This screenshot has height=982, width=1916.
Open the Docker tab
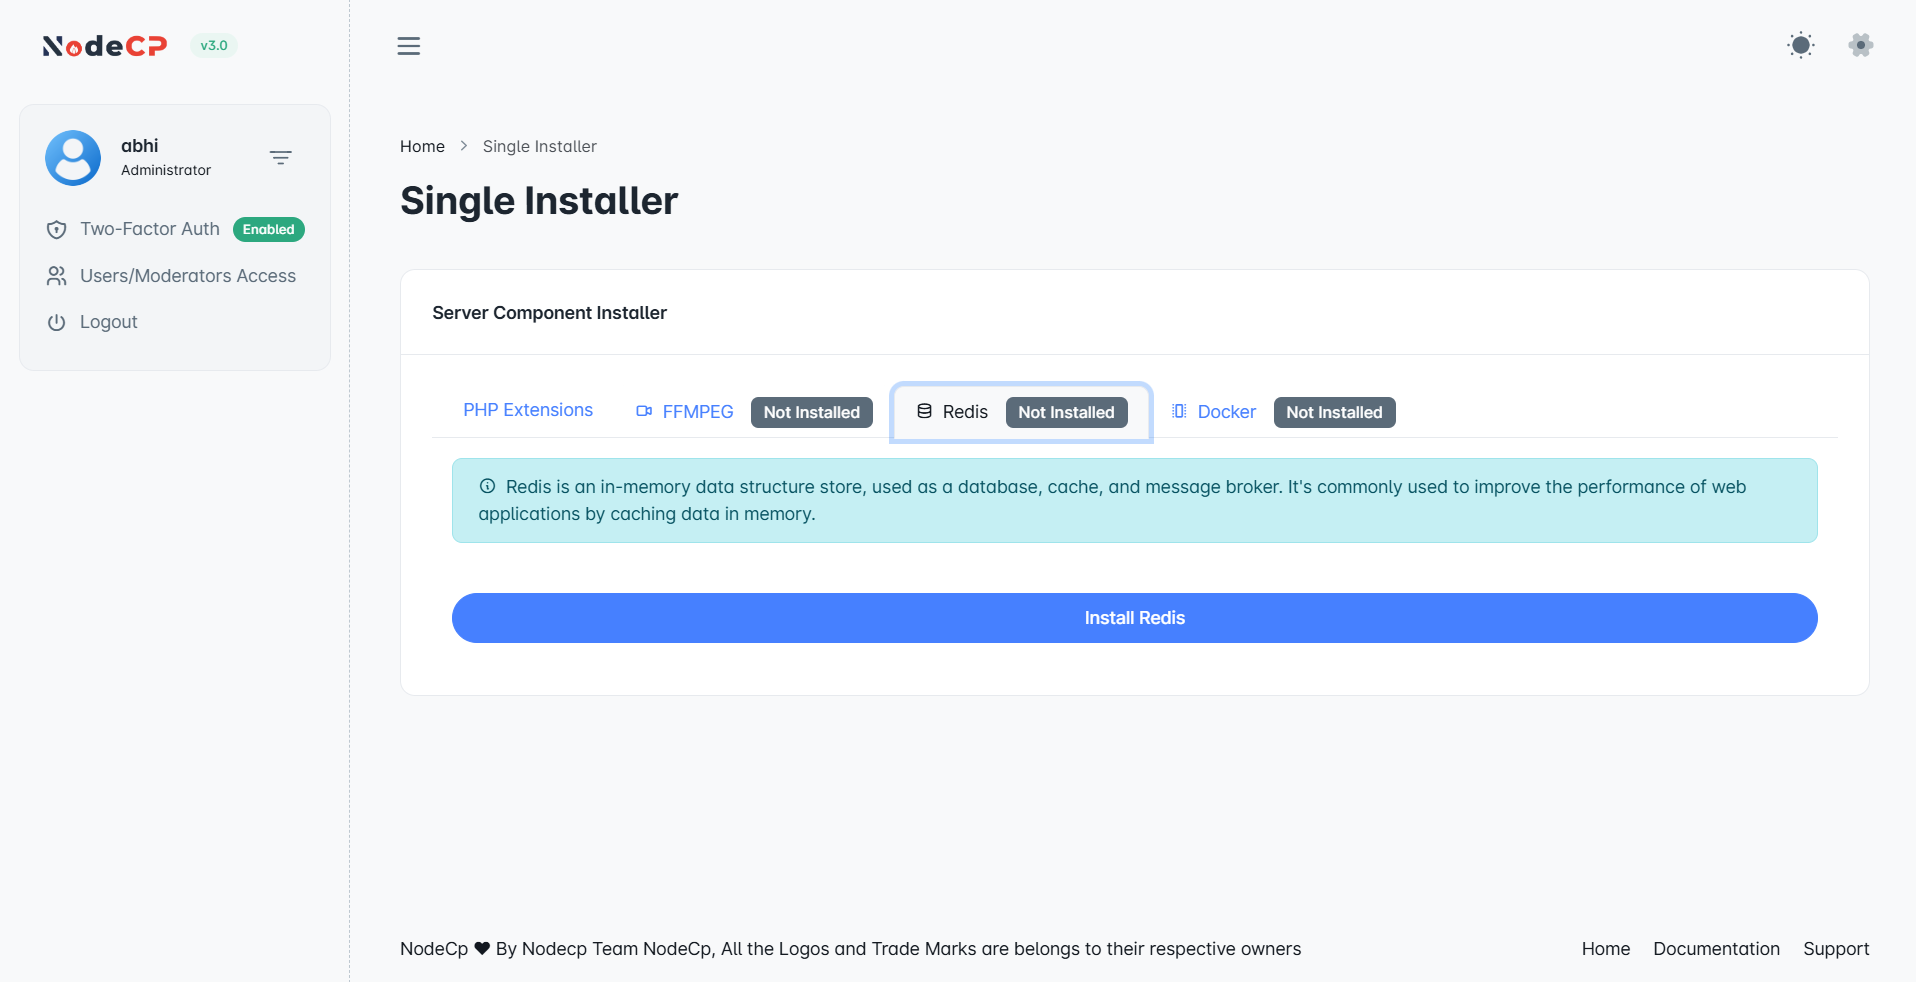(1226, 412)
